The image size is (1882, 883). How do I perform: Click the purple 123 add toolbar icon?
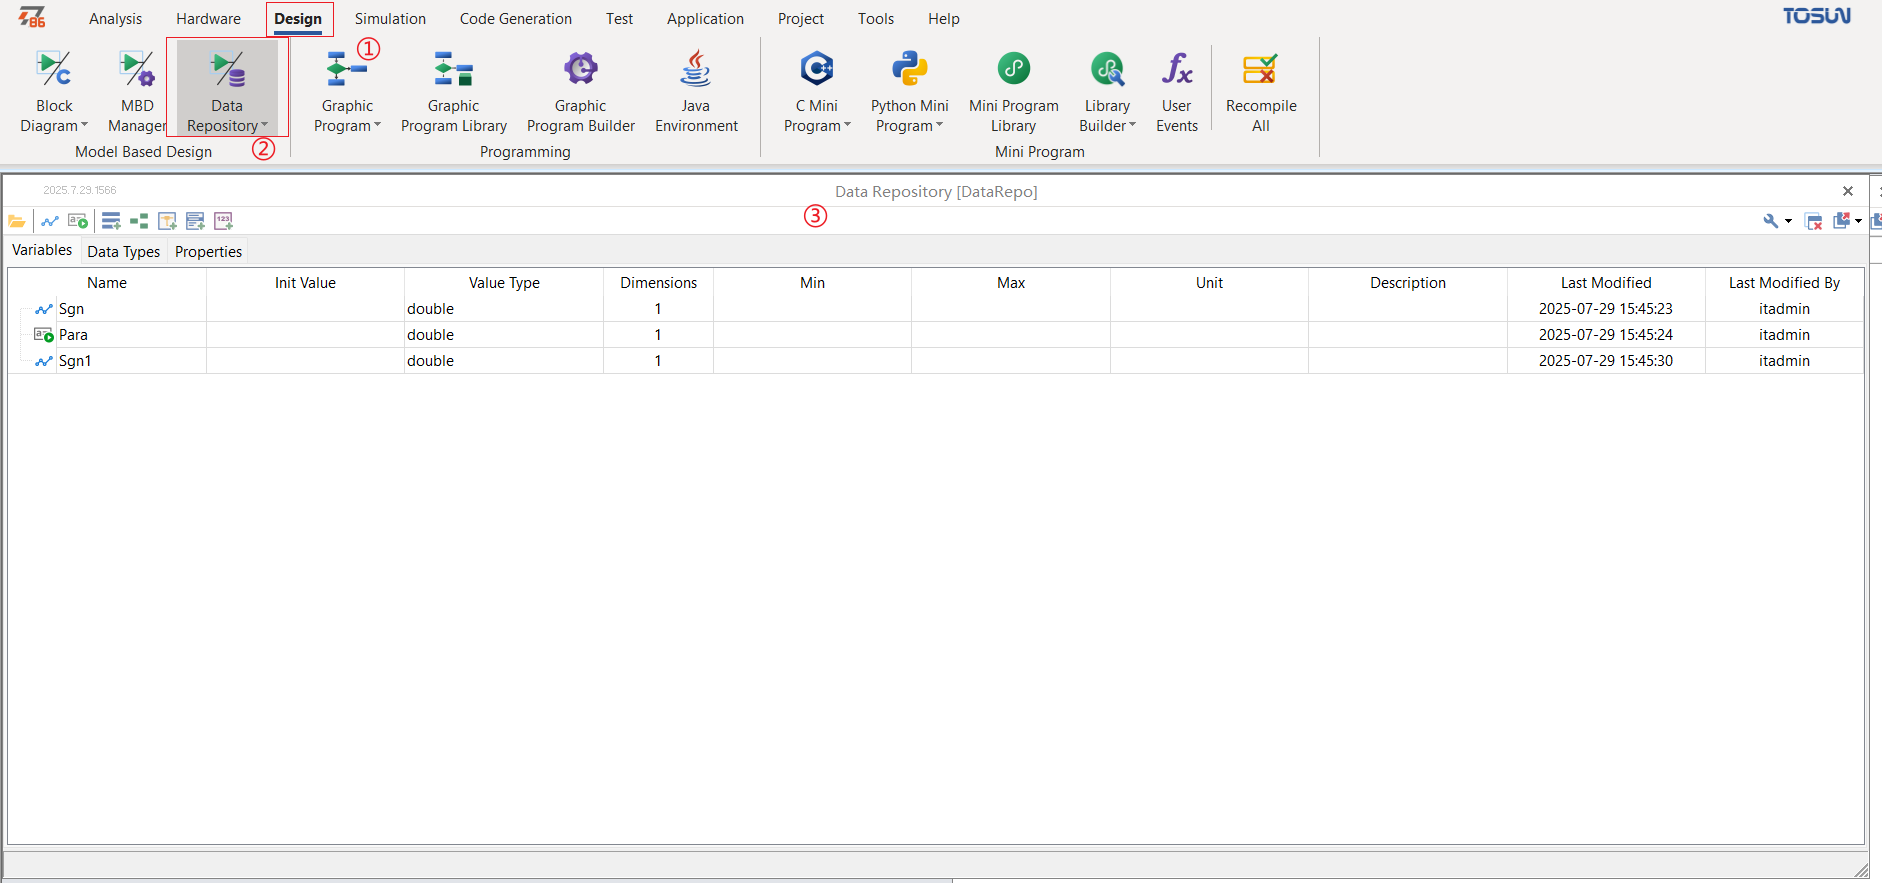point(223,221)
